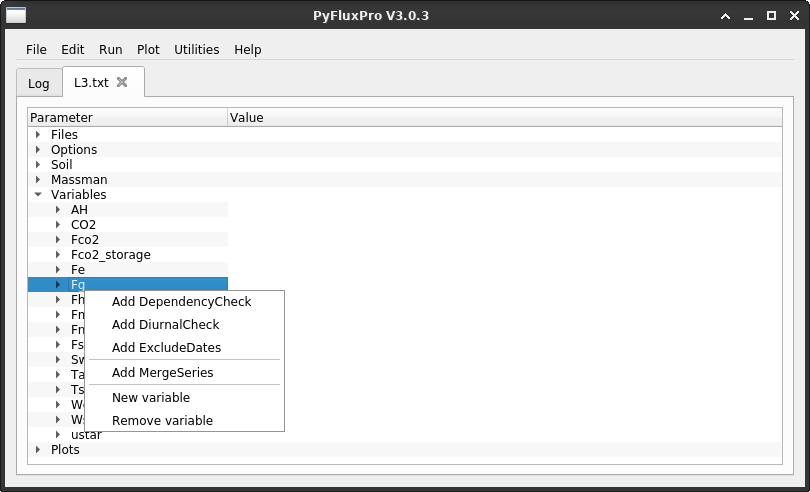The width and height of the screenshot is (810, 492).
Task: Click the Value column header
Action: [505, 117]
